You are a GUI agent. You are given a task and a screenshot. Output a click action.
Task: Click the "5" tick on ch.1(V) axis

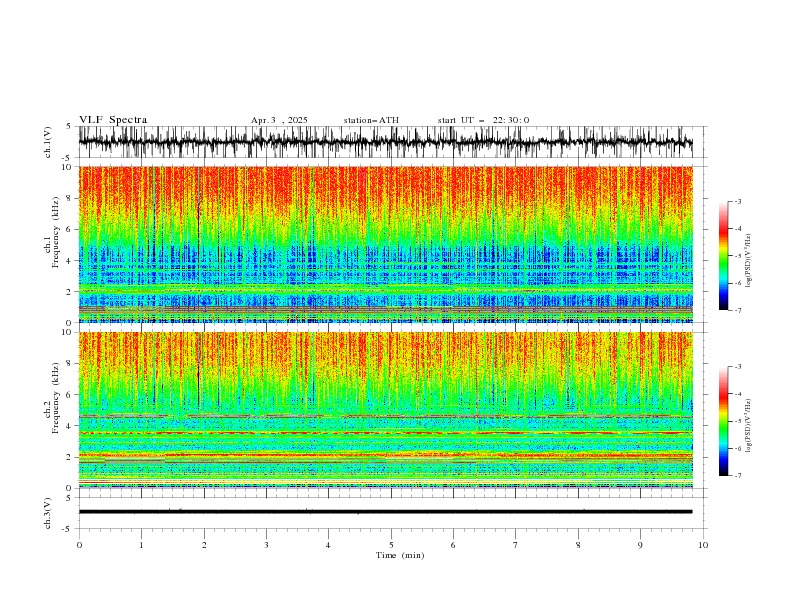tap(70, 127)
